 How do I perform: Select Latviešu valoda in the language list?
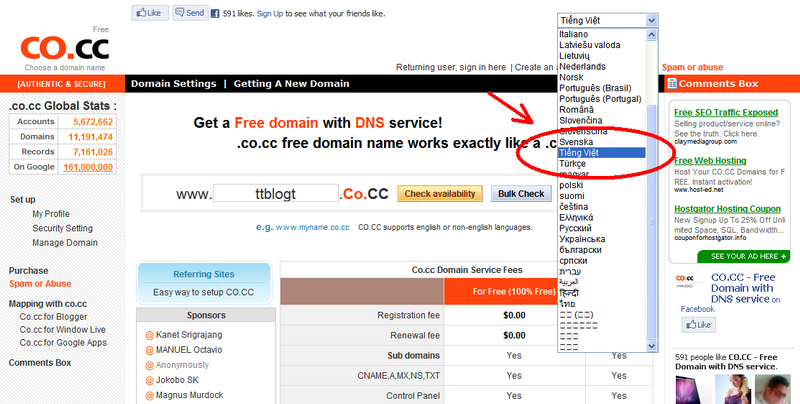[x=589, y=45]
